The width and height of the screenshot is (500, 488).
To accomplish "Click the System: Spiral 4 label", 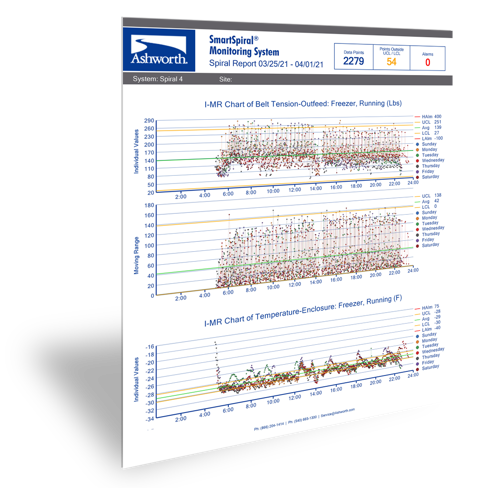I will [x=157, y=79].
